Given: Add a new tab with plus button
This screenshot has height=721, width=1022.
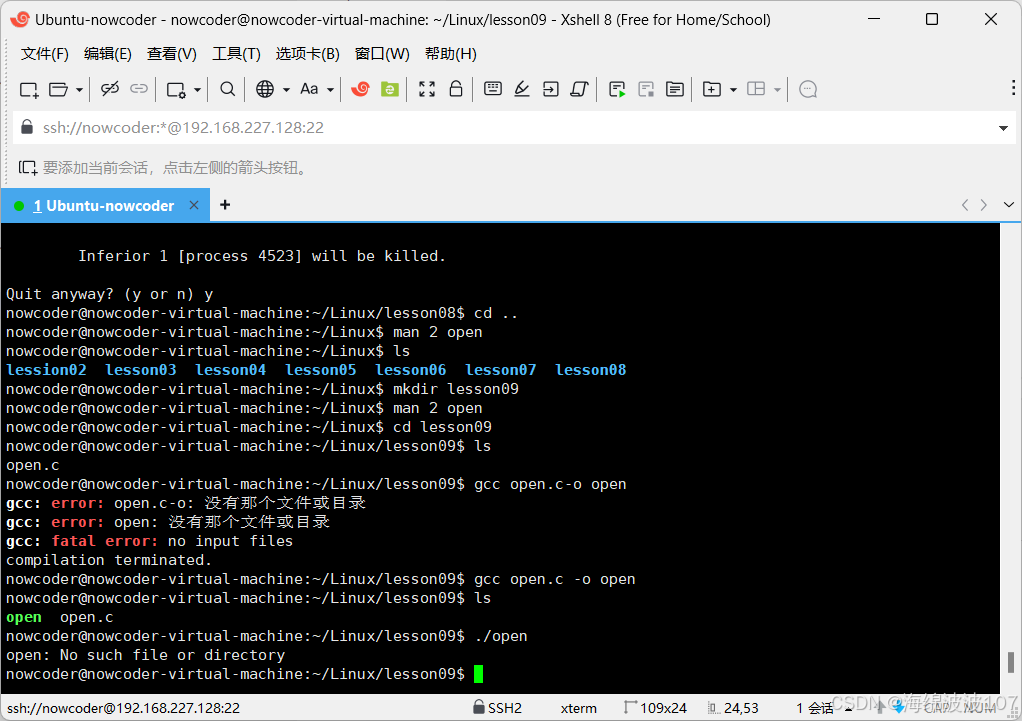Looking at the screenshot, I should coord(225,205).
